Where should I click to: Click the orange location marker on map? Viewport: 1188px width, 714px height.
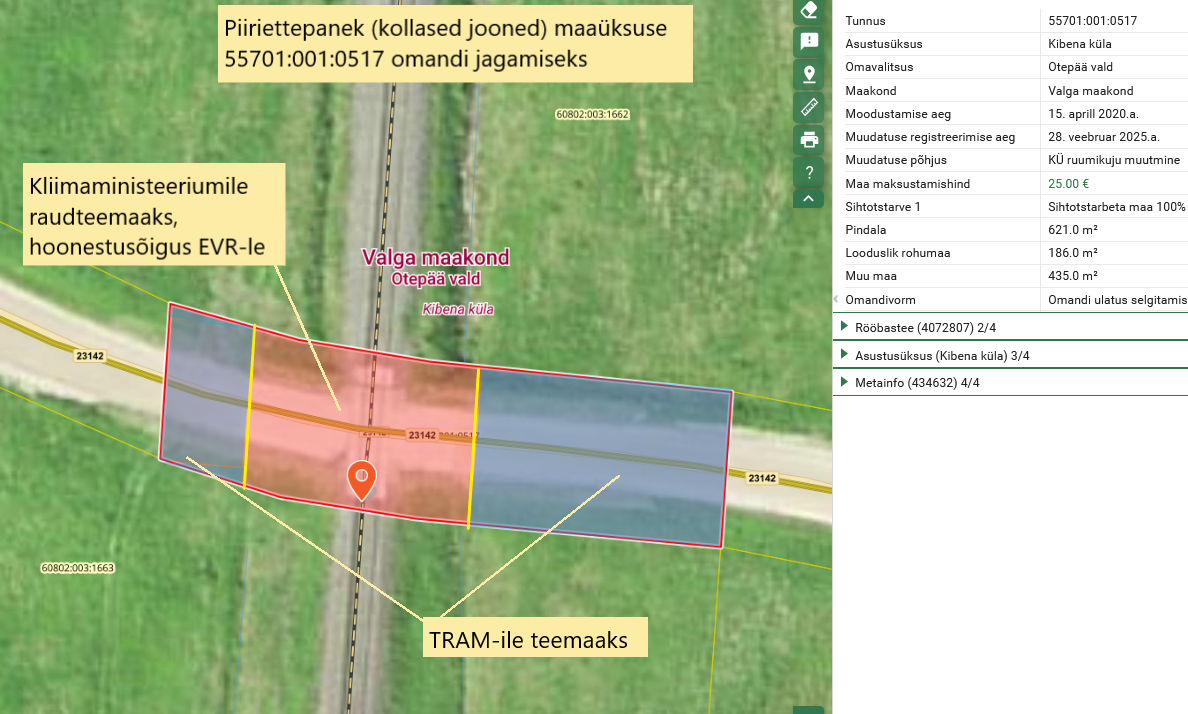point(361,479)
